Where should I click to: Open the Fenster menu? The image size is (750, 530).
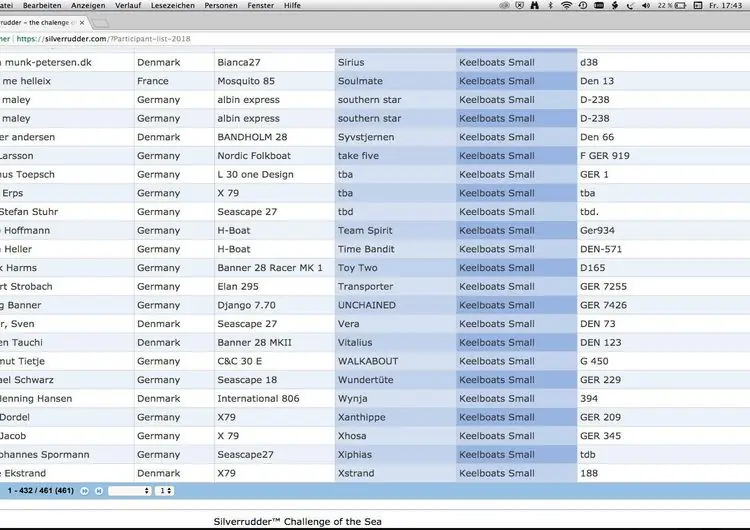point(261,6)
